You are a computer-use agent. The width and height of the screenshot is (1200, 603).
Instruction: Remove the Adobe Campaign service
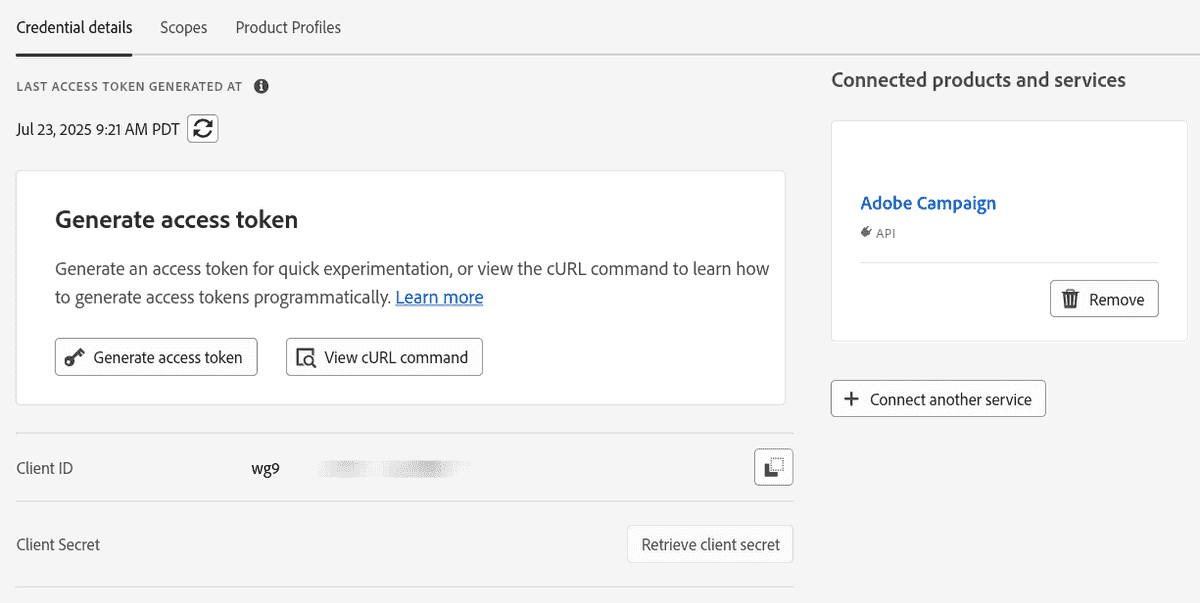click(1104, 299)
